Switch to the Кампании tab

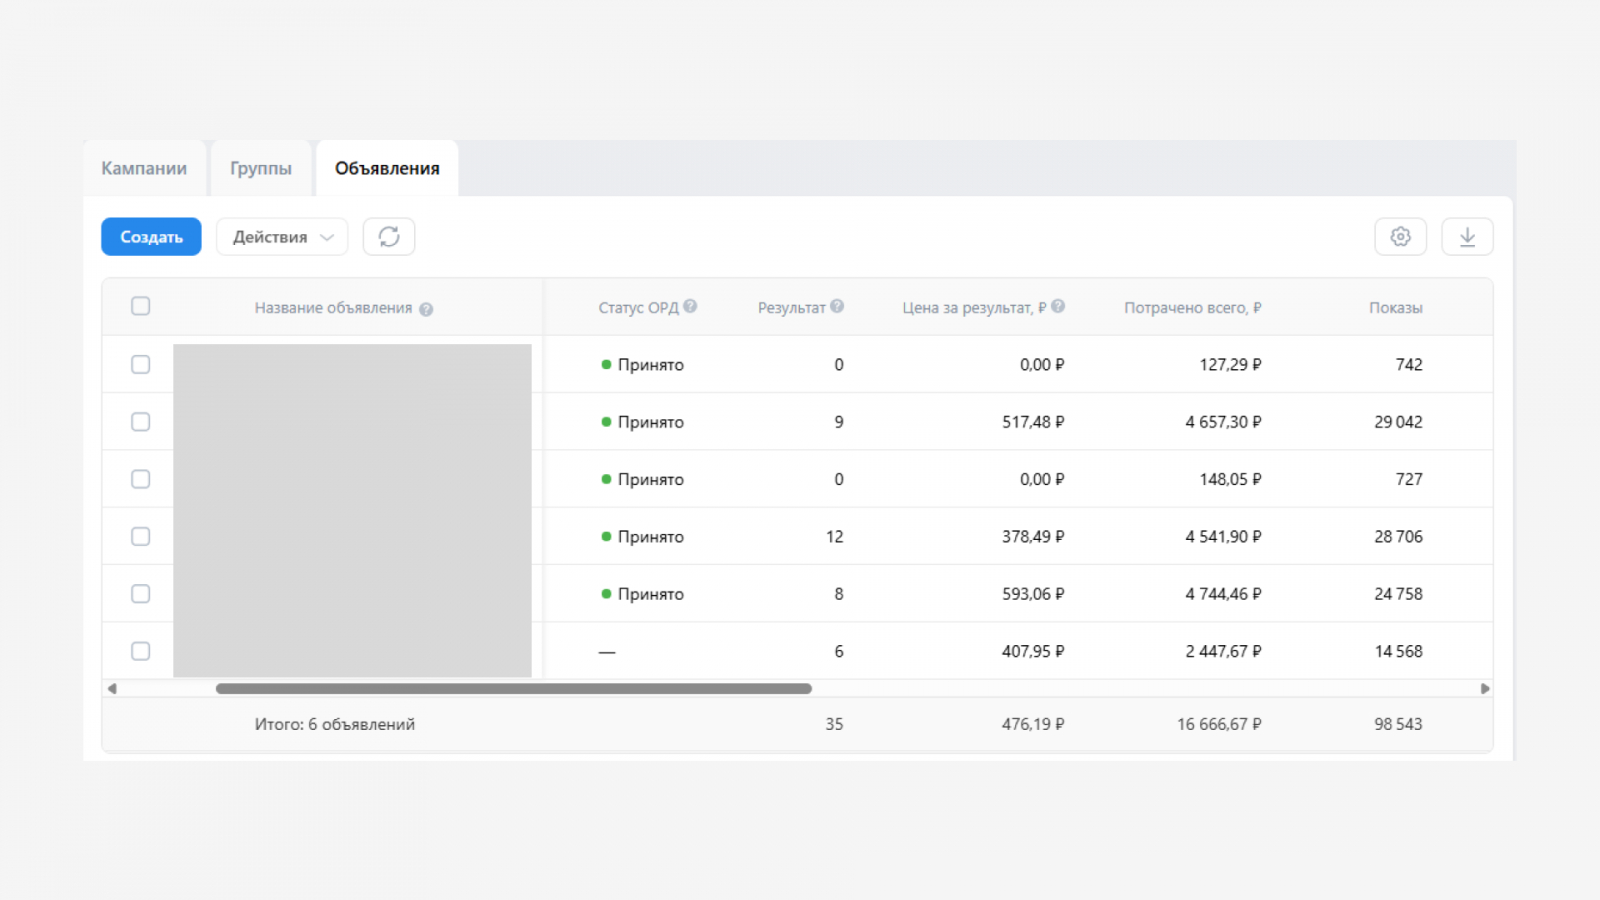click(144, 168)
